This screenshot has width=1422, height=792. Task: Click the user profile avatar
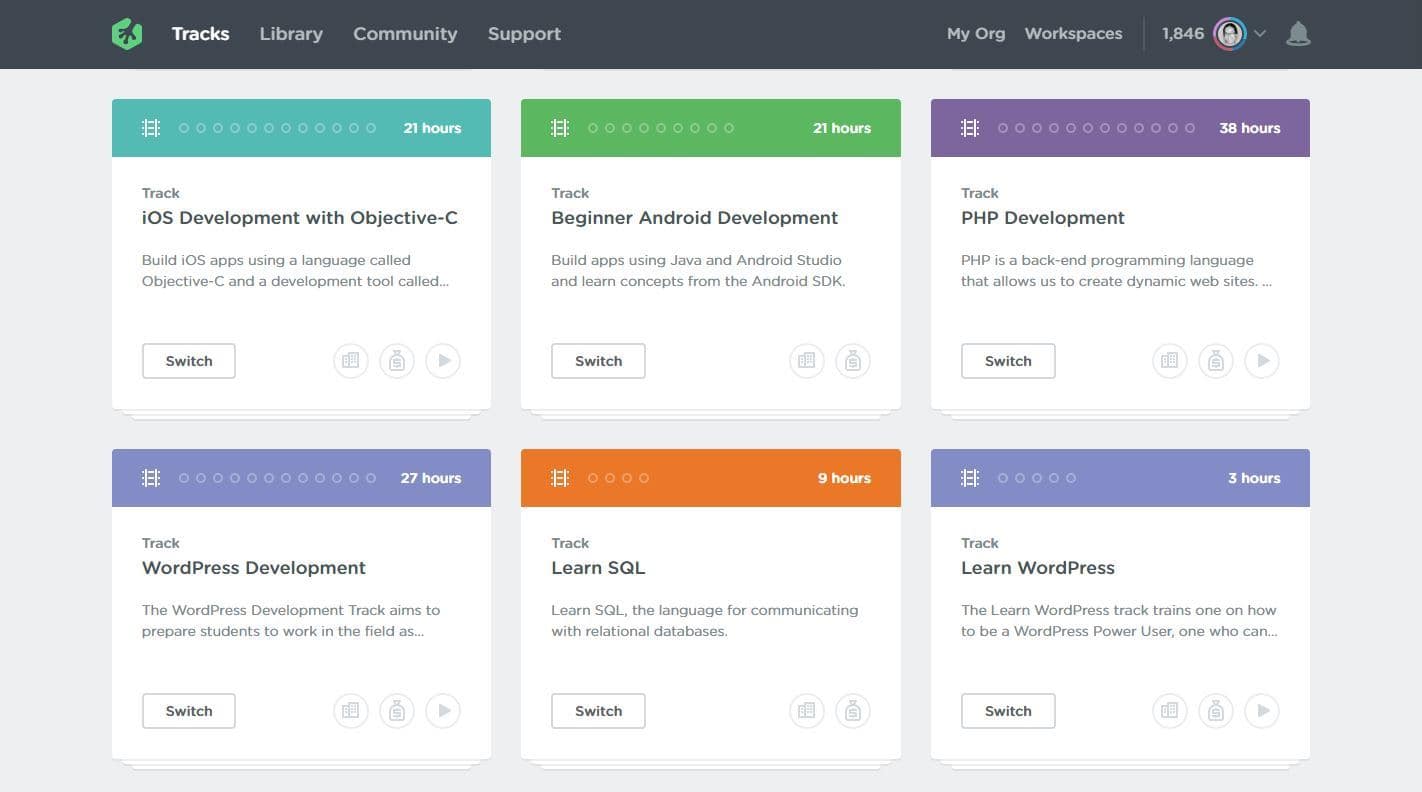(1230, 34)
